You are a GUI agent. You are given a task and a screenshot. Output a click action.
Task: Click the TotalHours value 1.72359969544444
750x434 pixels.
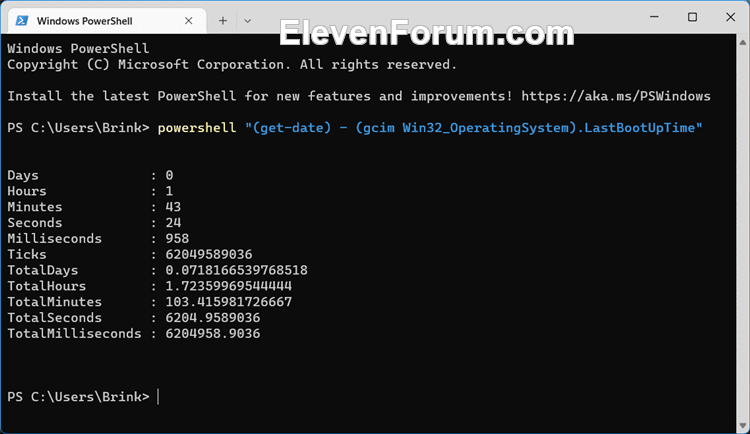click(x=229, y=286)
